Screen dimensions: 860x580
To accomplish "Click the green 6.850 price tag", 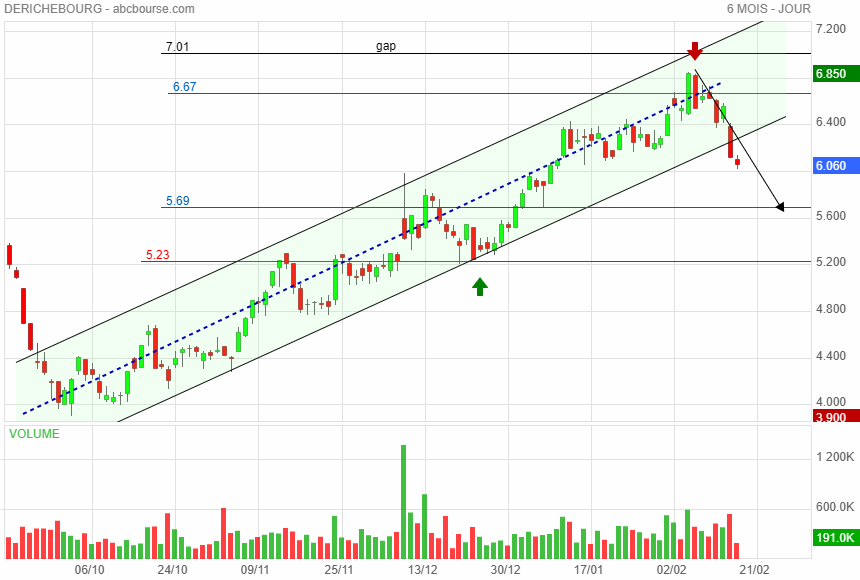I will (836, 74).
